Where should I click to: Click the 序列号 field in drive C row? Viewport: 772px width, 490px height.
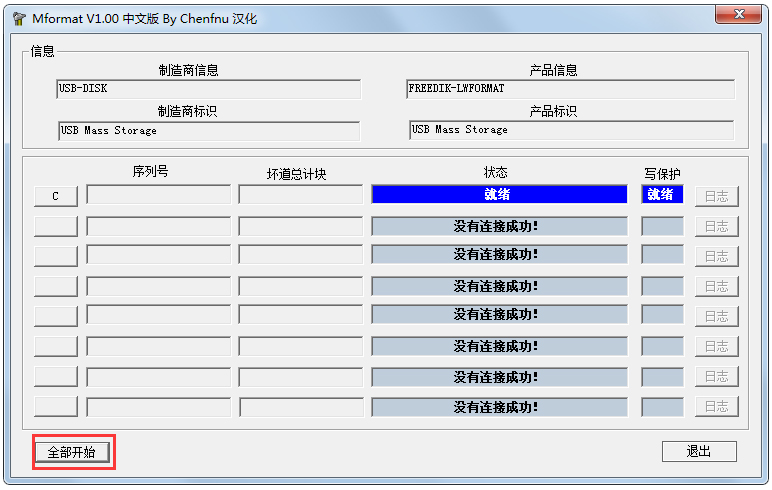pyautogui.click(x=158, y=195)
